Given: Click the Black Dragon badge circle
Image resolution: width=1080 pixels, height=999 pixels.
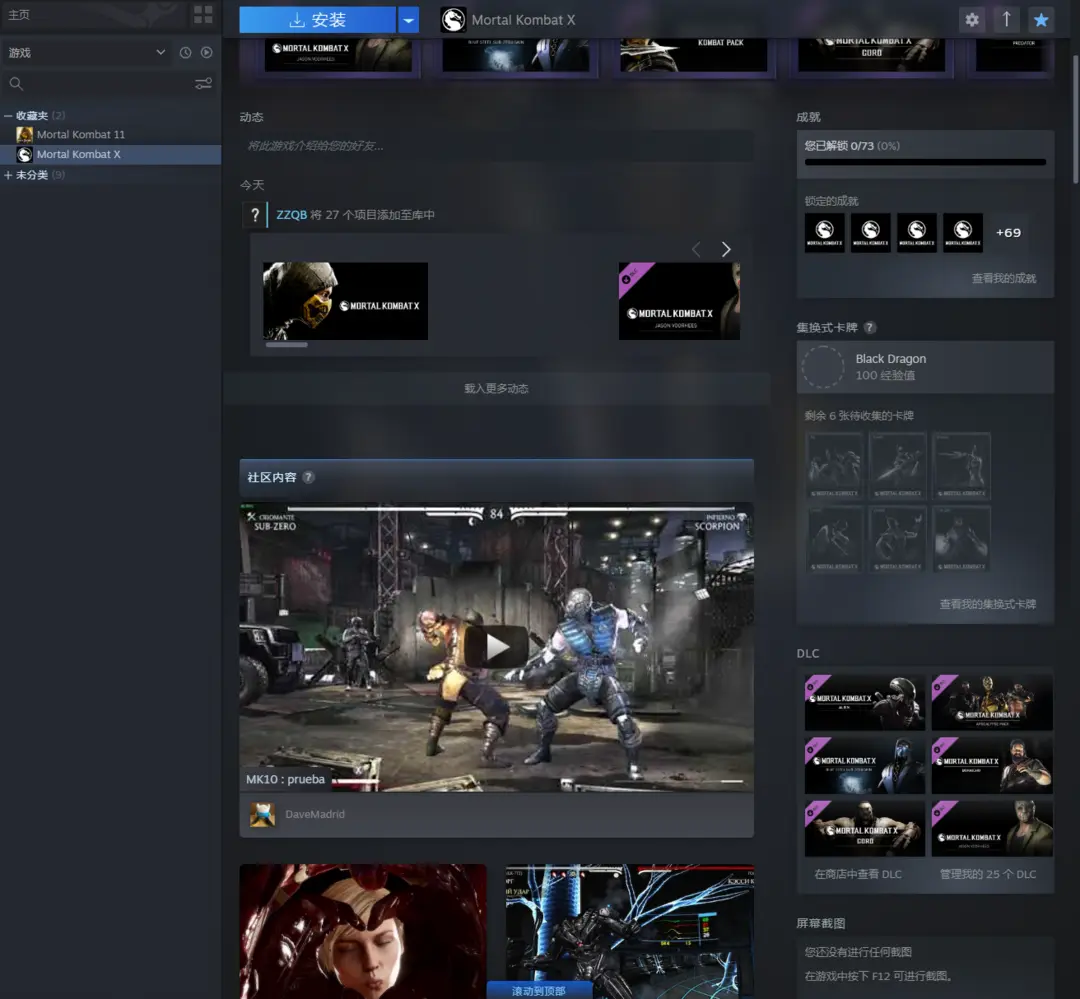Looking at the screenshot, I should 823,367.
